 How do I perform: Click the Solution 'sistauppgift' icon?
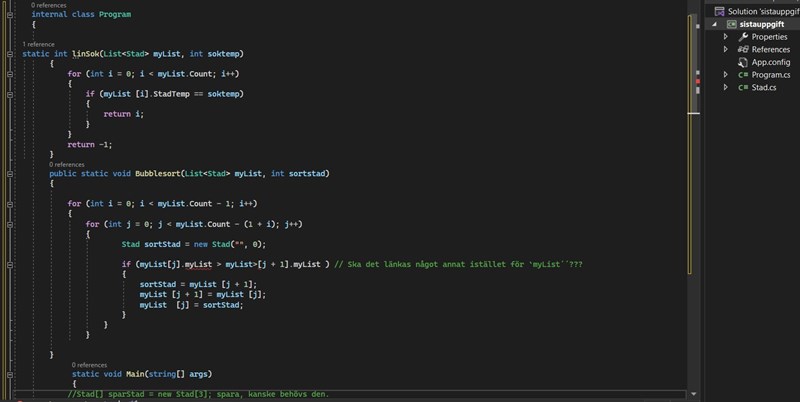(719, 11)
